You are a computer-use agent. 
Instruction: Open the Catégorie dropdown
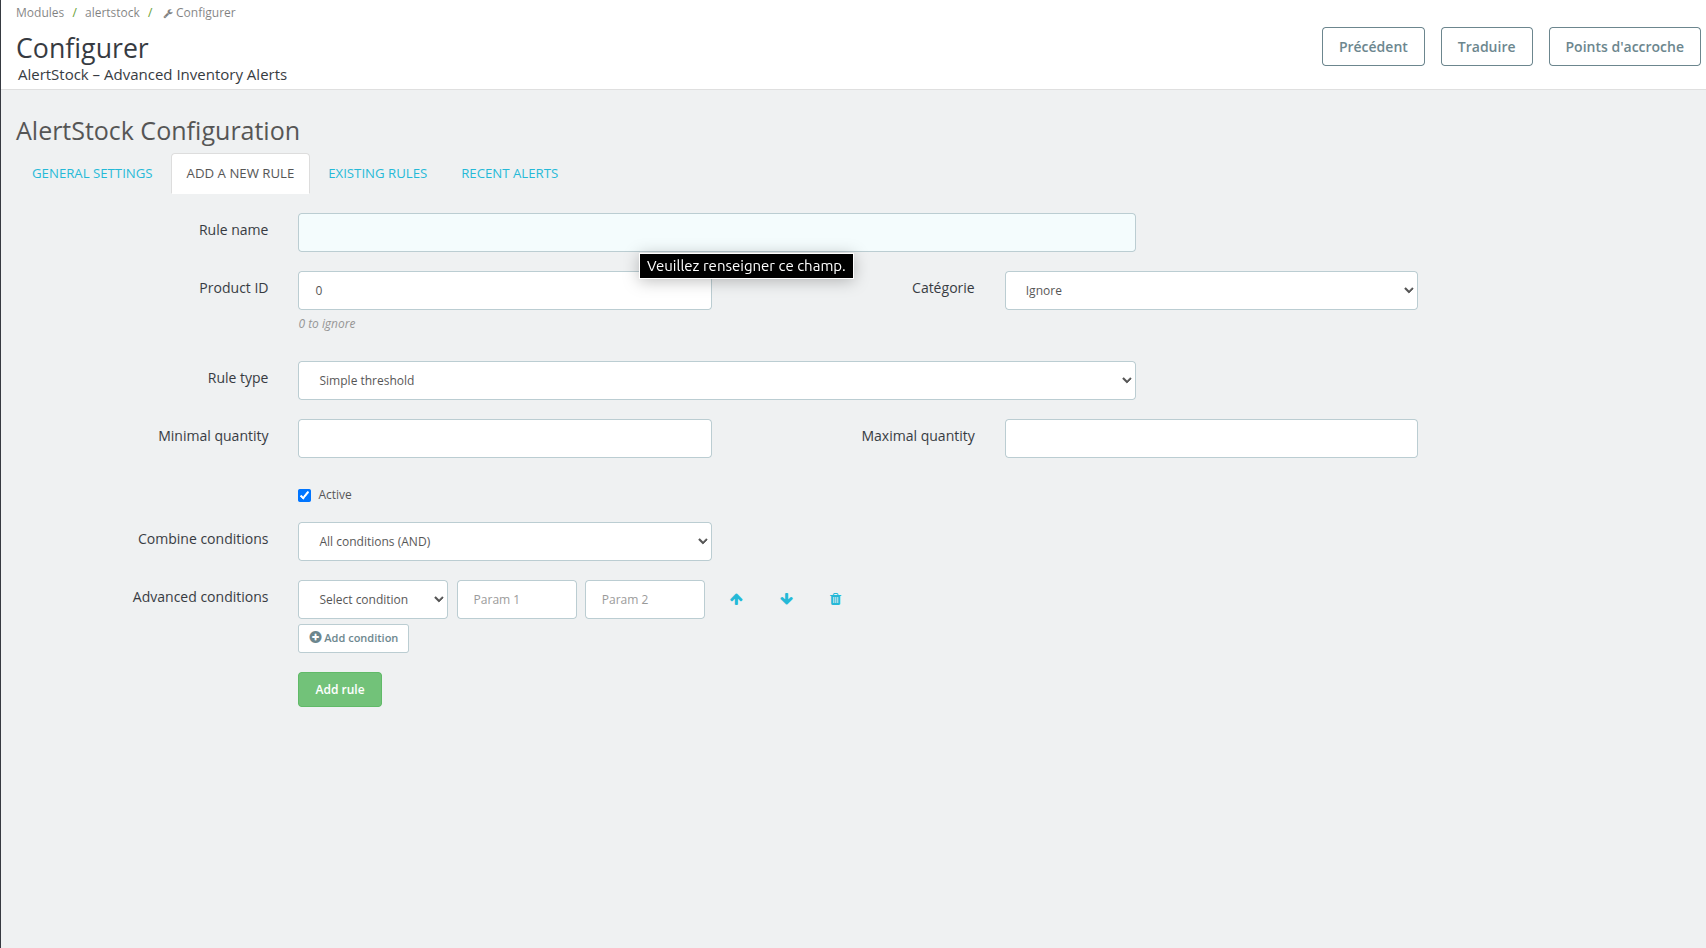pyautogui.click(x=1211, y=290)
